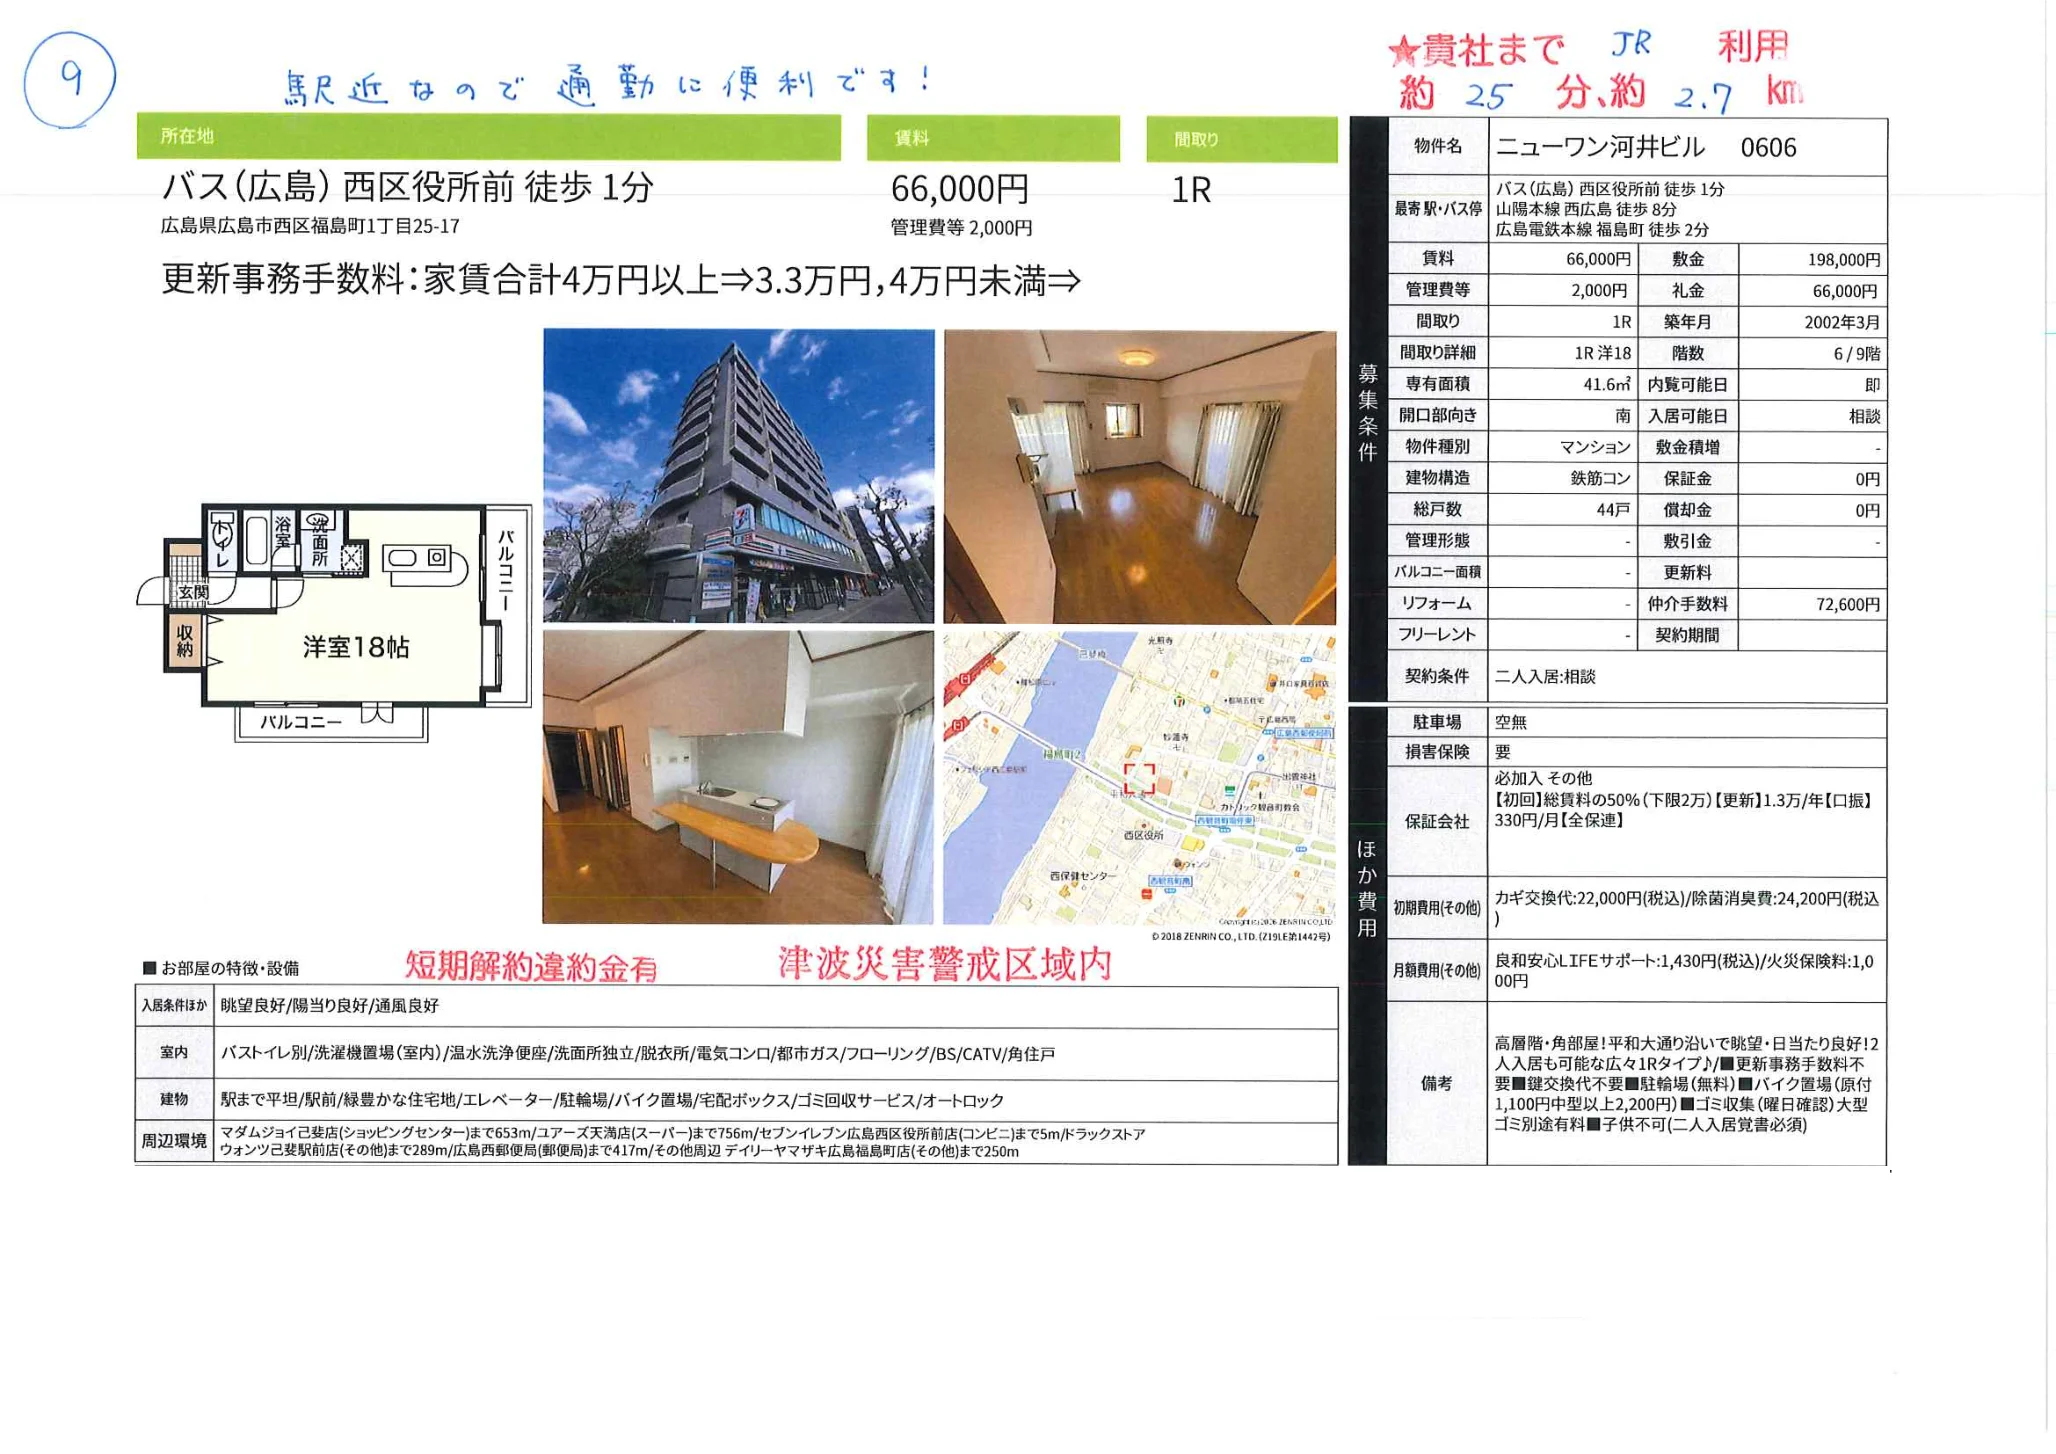Click the property name ニューワン河井ビル 0606
This screenshot has width=2056, height=1454.
coord(1645,148)
